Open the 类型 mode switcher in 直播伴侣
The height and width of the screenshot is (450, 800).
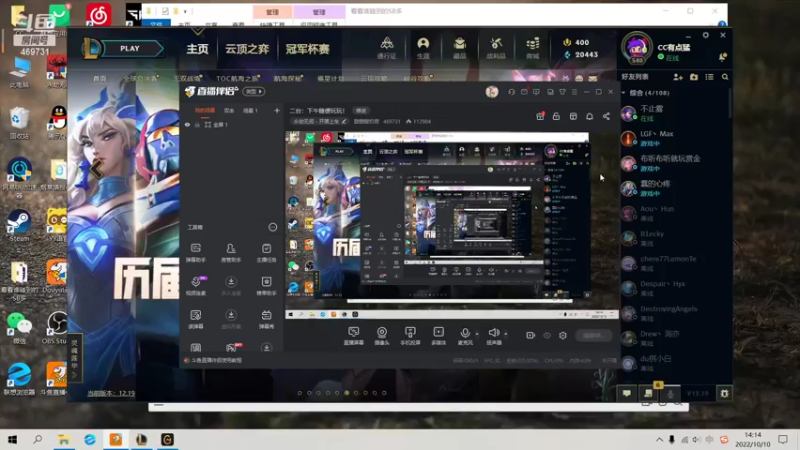[x=254, y=91]
